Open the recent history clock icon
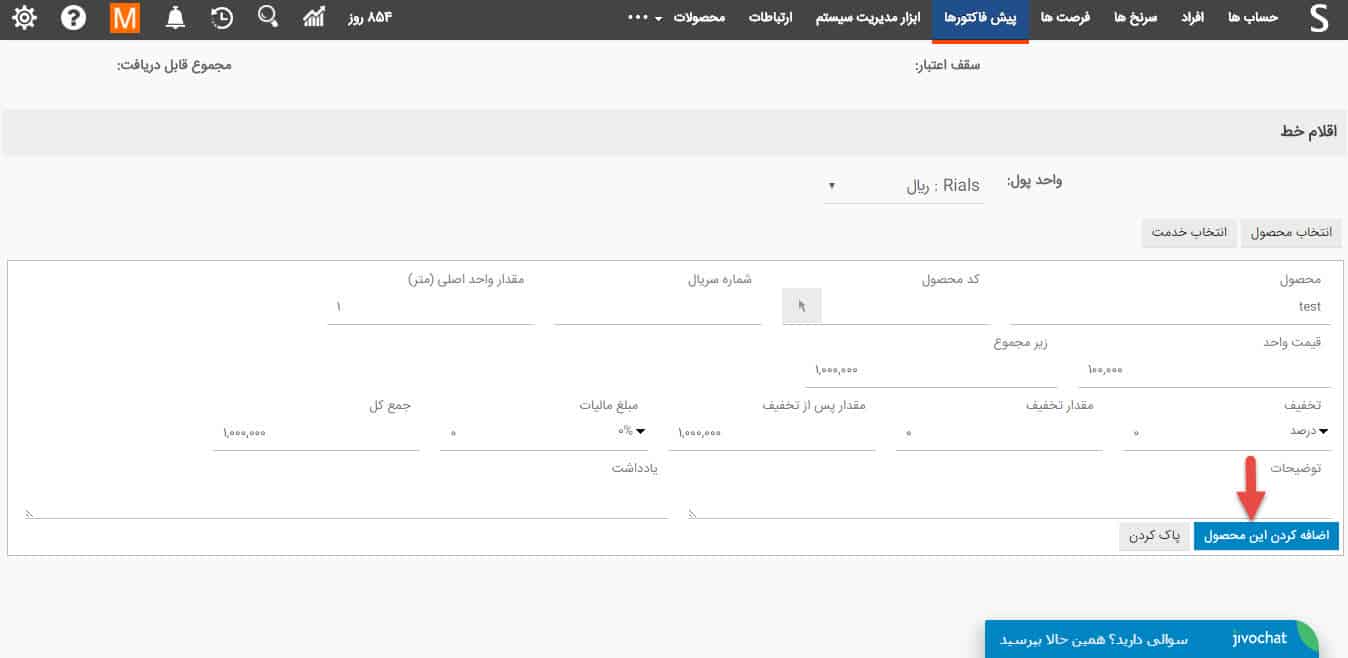This screenshot has height=658, width=1348. click(x=223, y=18)
